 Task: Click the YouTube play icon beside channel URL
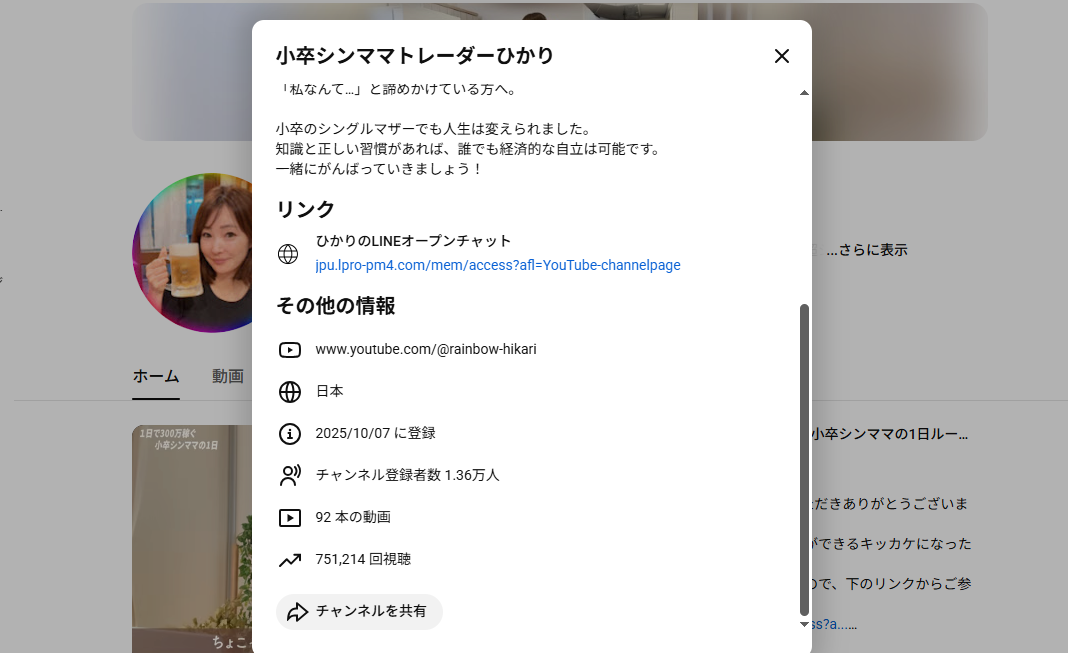click(290, 350)
